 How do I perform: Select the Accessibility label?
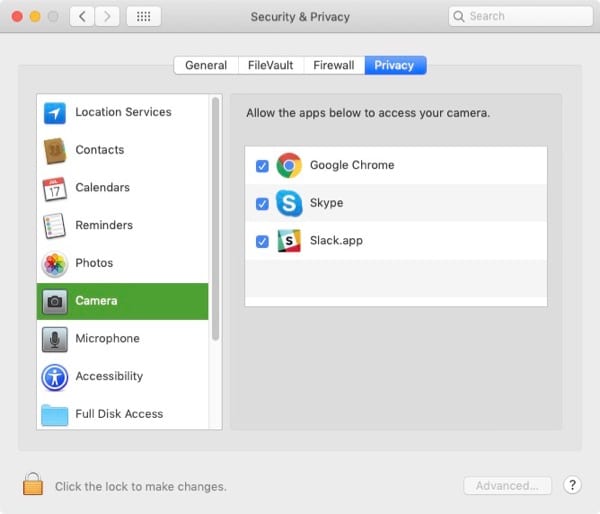click(x=109, y=376)
